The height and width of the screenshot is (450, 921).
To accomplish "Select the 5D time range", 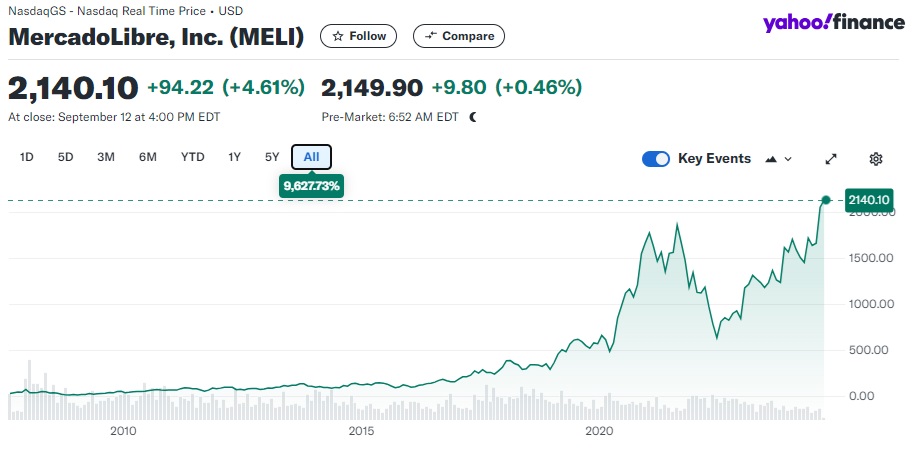I will 66,157.
